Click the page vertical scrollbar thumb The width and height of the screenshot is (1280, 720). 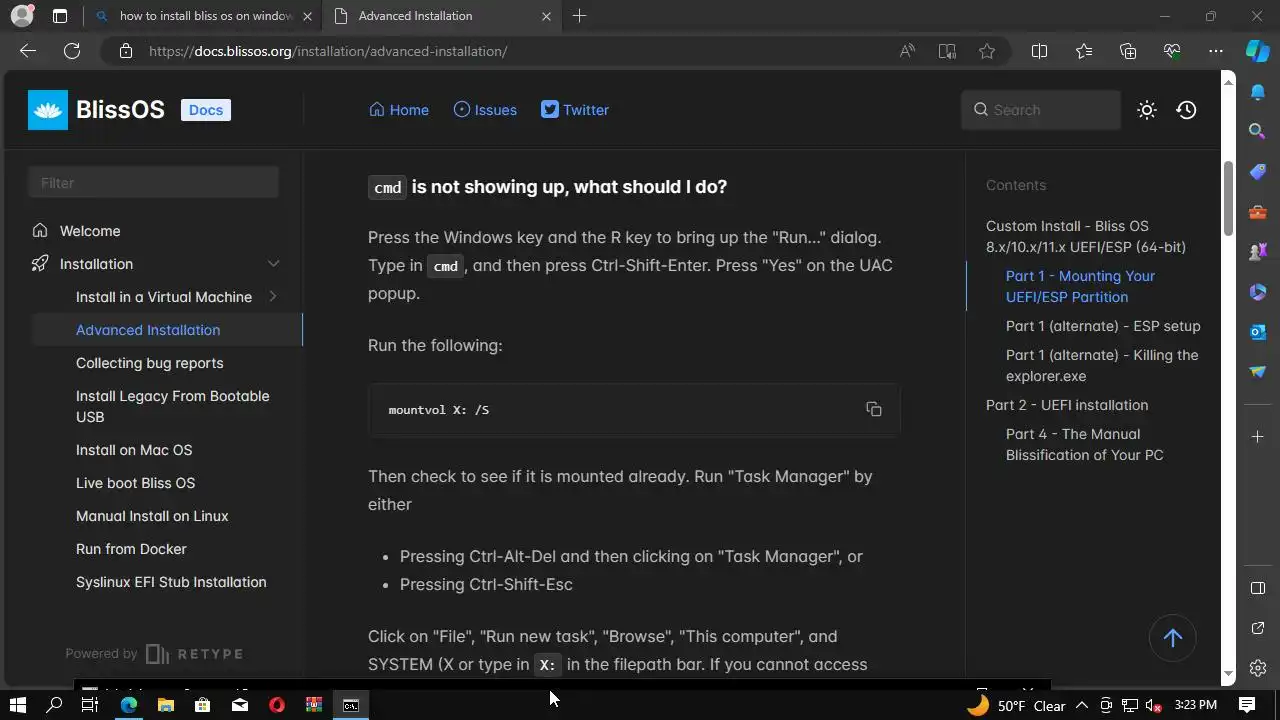1229,196
